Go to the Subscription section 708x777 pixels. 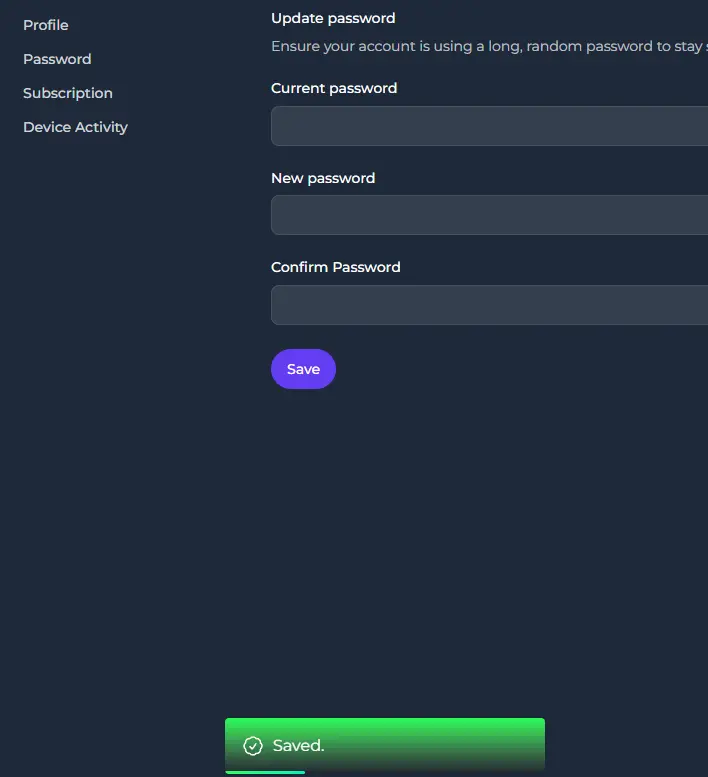coord(68,93)
